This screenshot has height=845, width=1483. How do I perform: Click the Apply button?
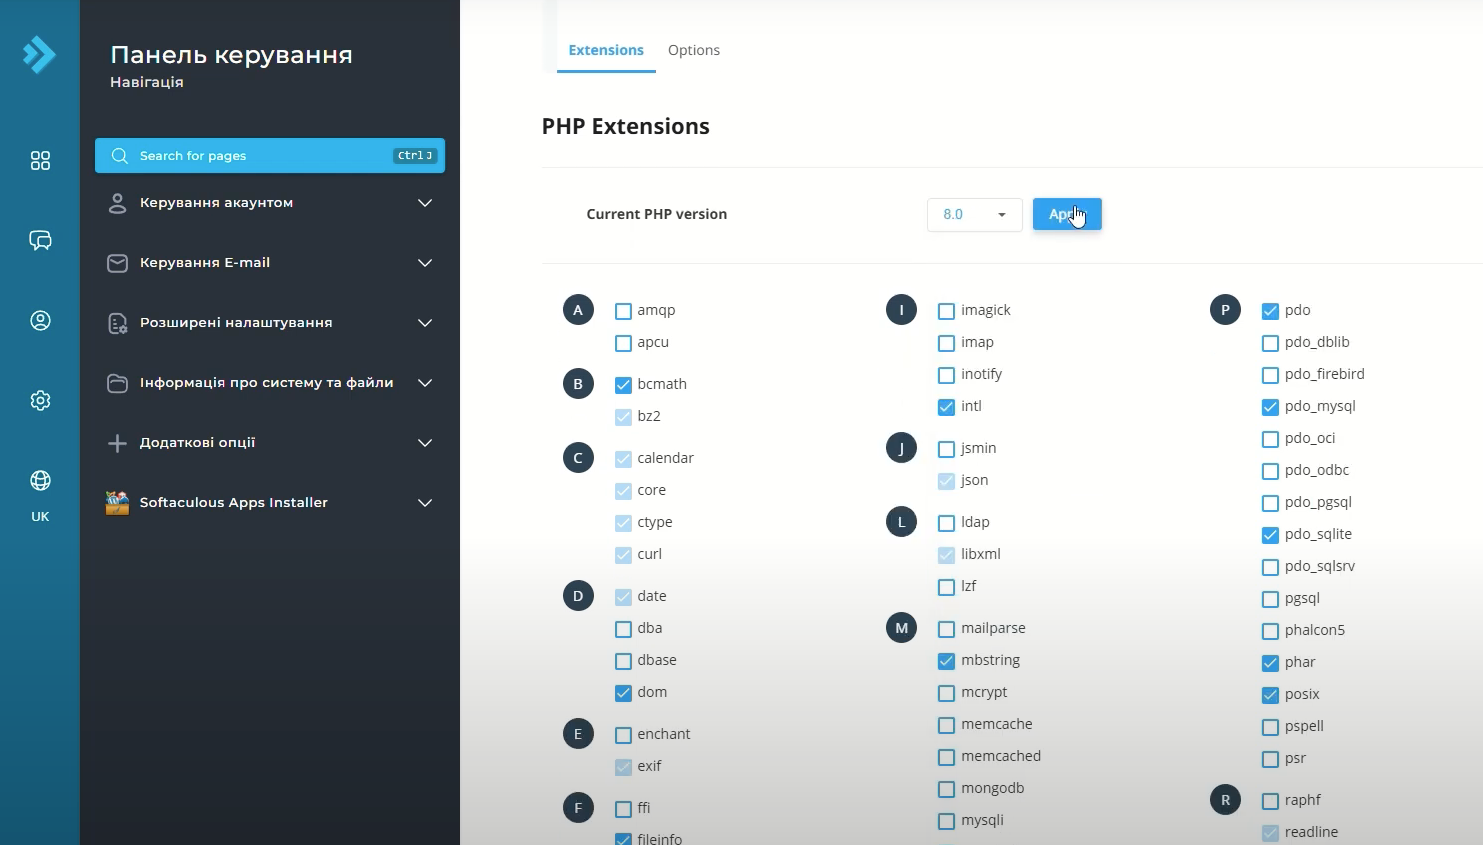[1067, 214]
